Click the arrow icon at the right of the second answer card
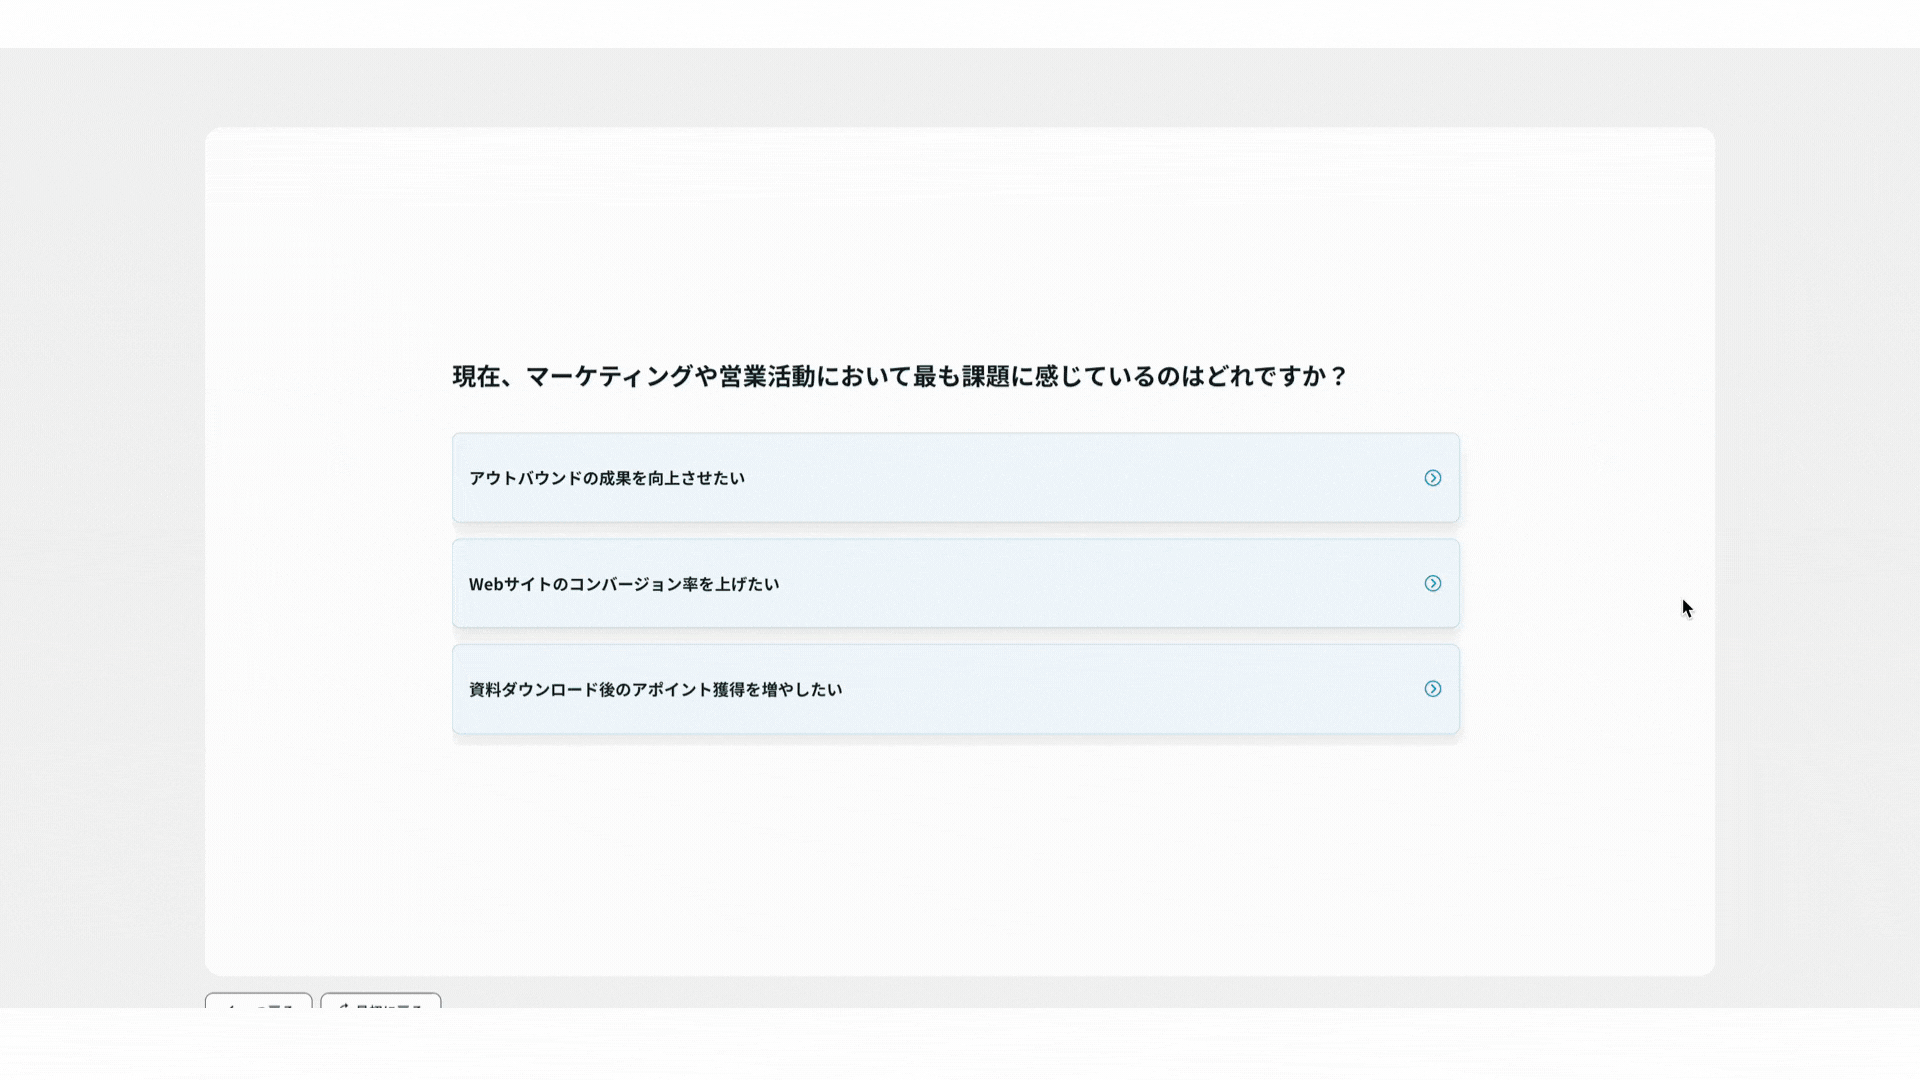 pos(1433,583)
